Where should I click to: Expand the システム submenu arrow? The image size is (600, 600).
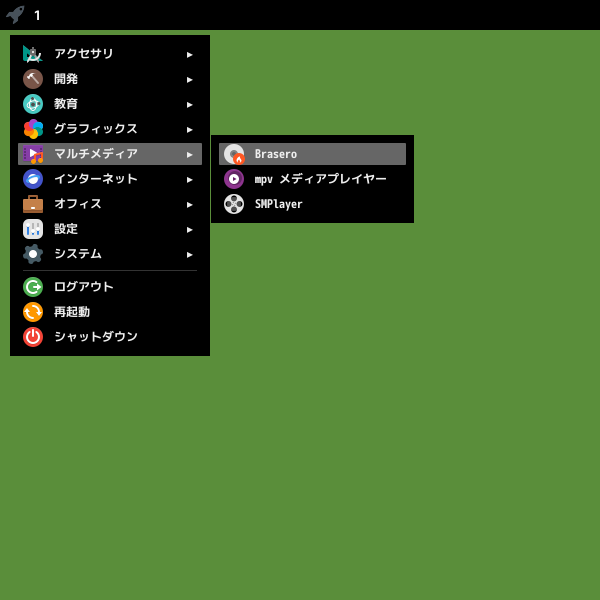pos(189,254)
